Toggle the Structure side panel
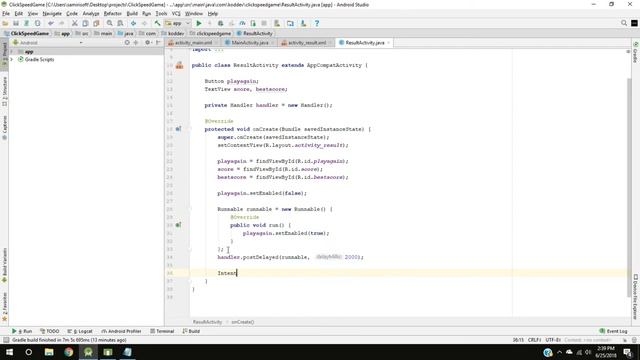 [4, 91]
